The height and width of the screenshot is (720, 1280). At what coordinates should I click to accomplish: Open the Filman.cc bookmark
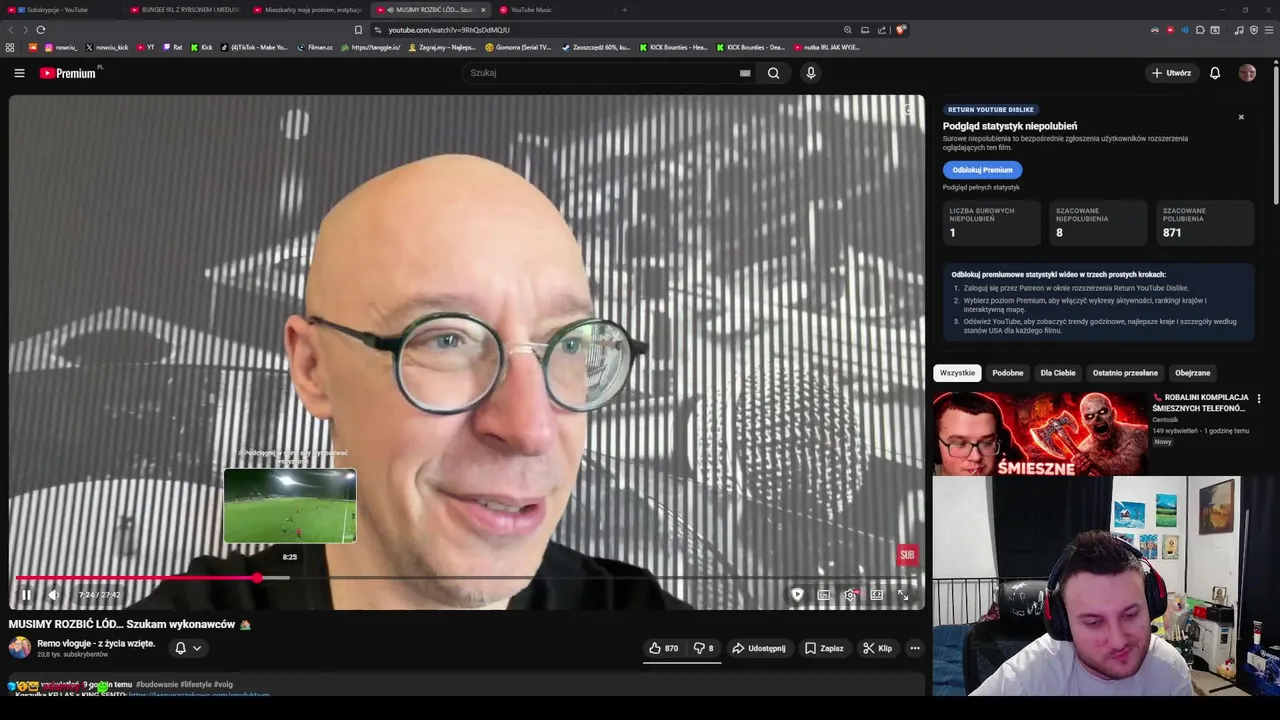pyautogui.click(x=315, y=47)
